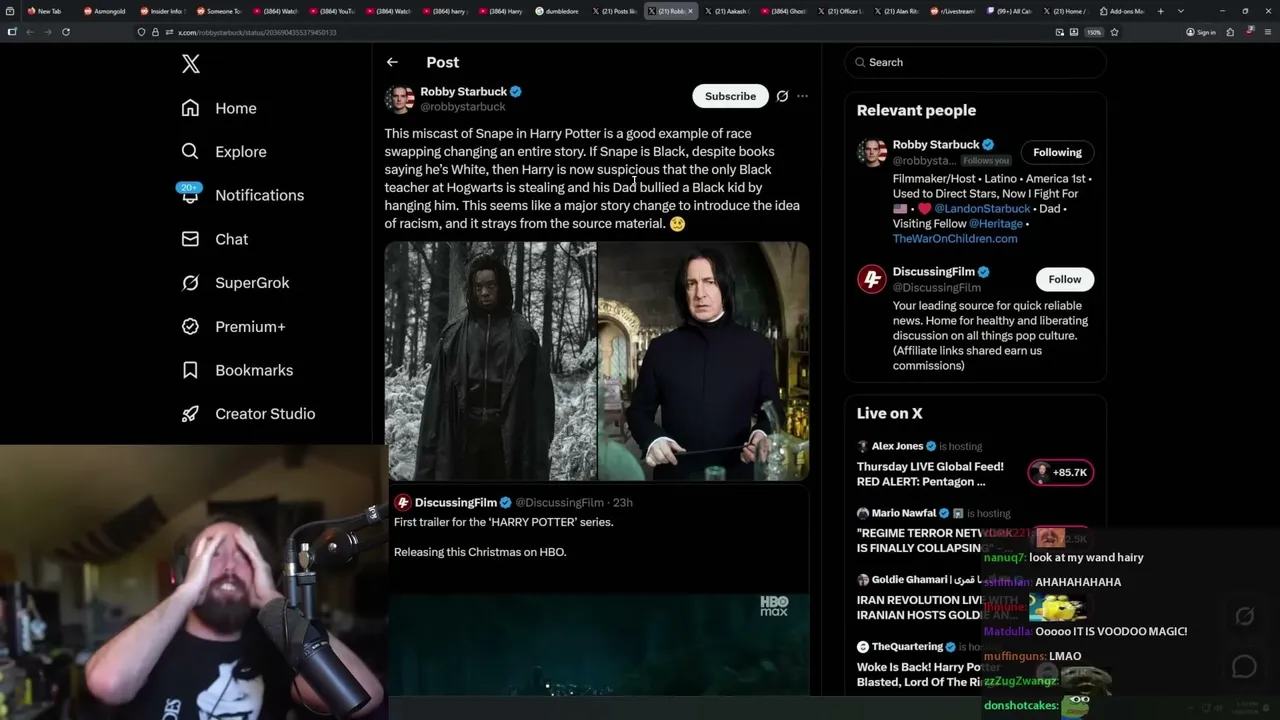Open the @LandonStarbuck mention link
The image size is (1280, 720).
coord(982,209)
